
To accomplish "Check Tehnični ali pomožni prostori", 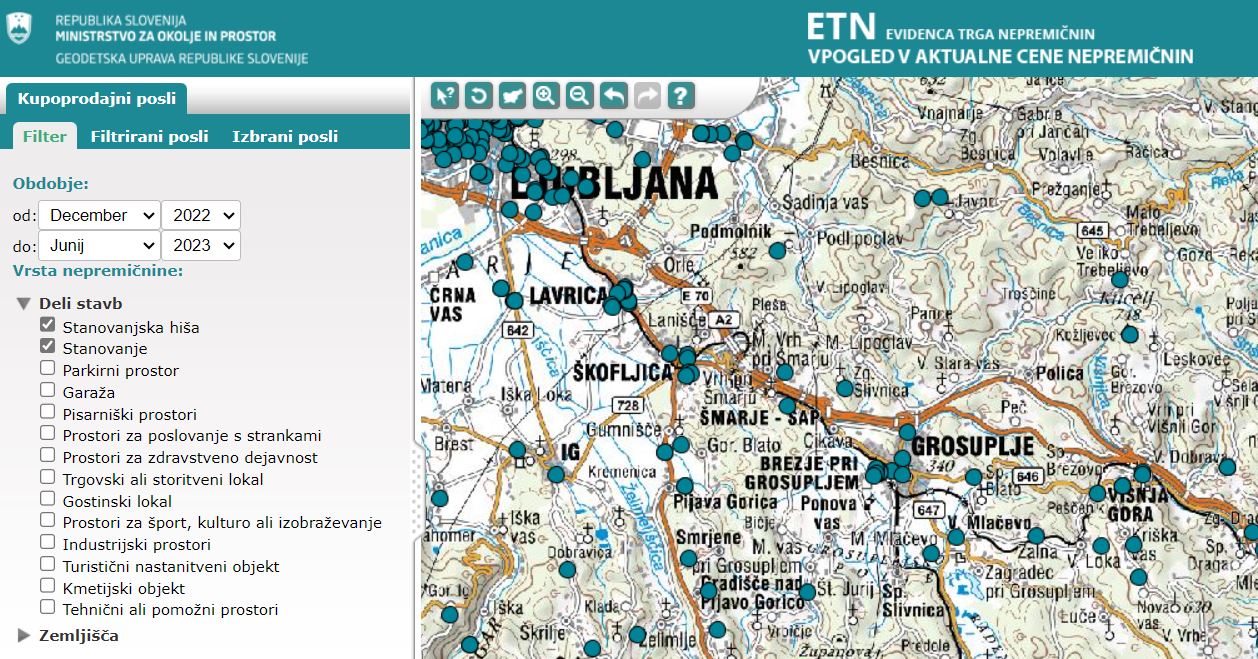I will 48,607.
